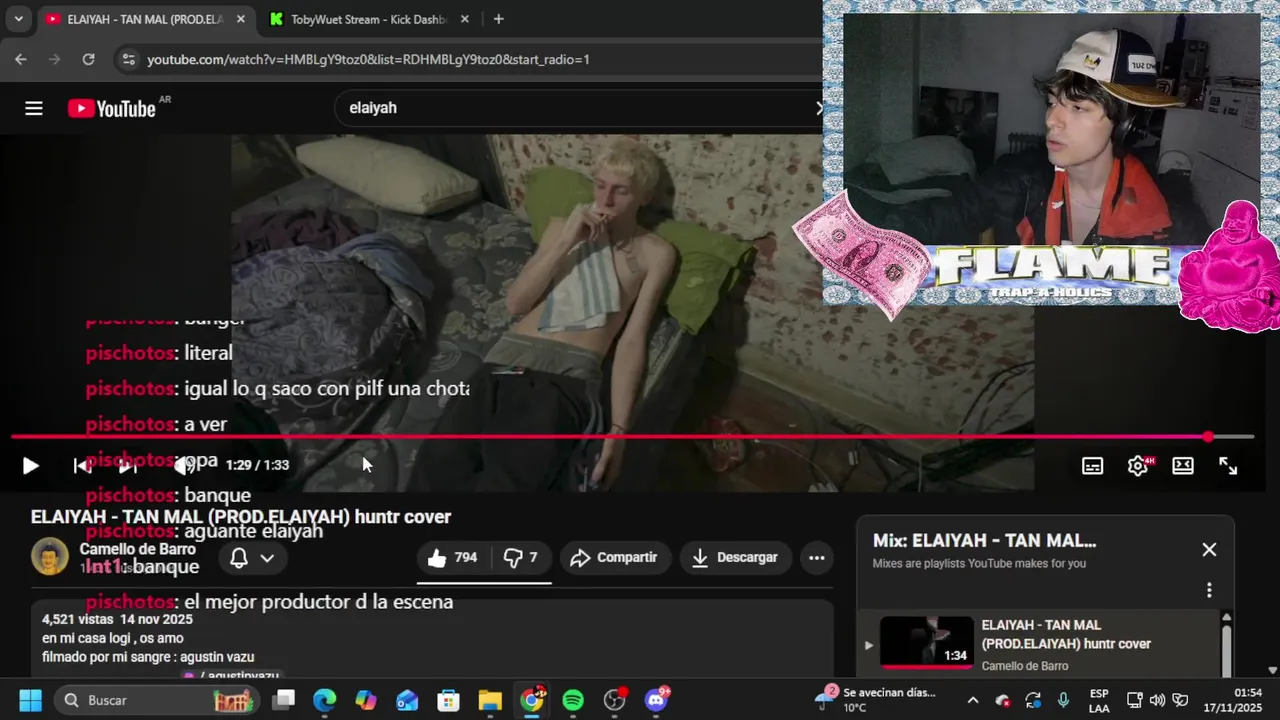Open system volume speaker in tray
This screenshot has width=1280, height=720.
pos(1157,700)
